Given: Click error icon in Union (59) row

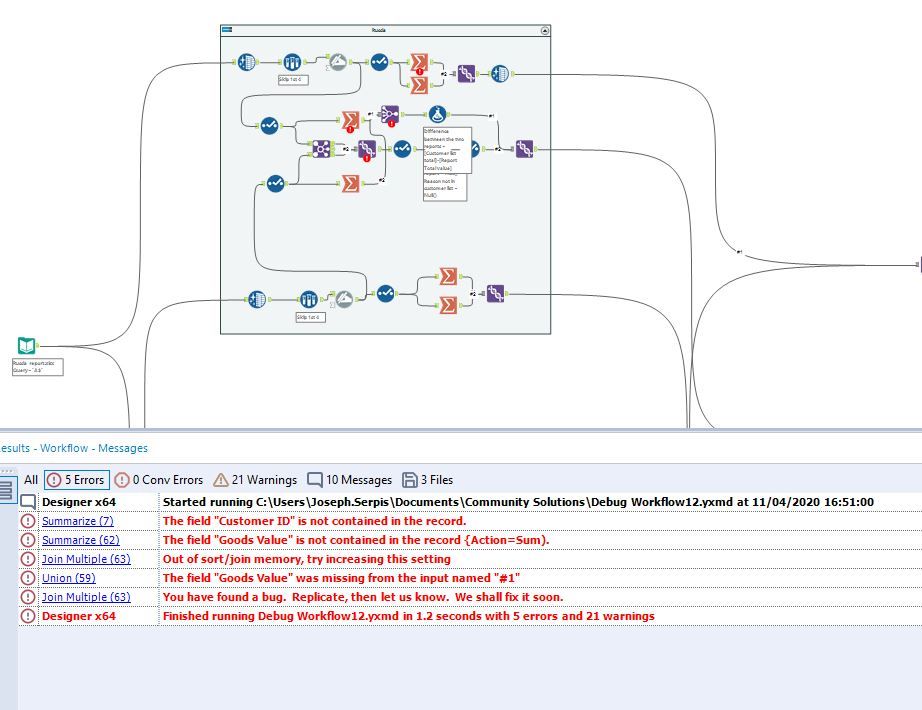Looking at the screenshot, I should click(x=28, y=578).
